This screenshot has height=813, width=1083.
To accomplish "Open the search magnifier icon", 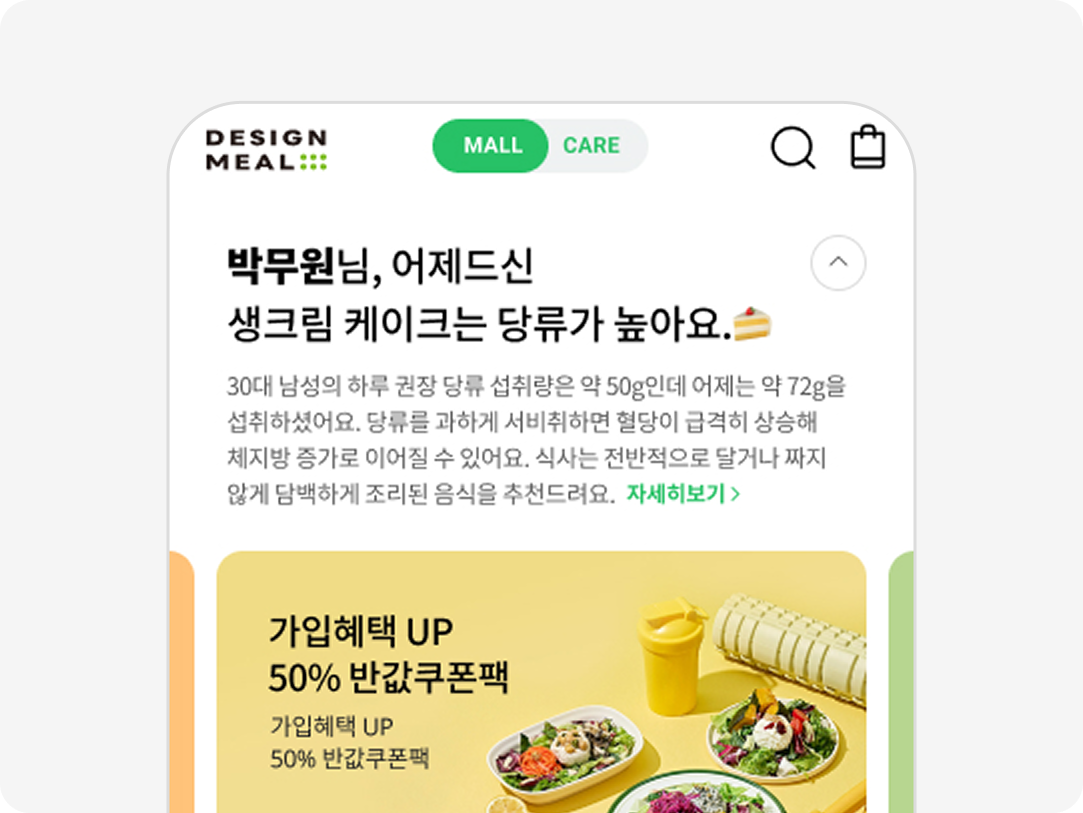I will 793,147.
